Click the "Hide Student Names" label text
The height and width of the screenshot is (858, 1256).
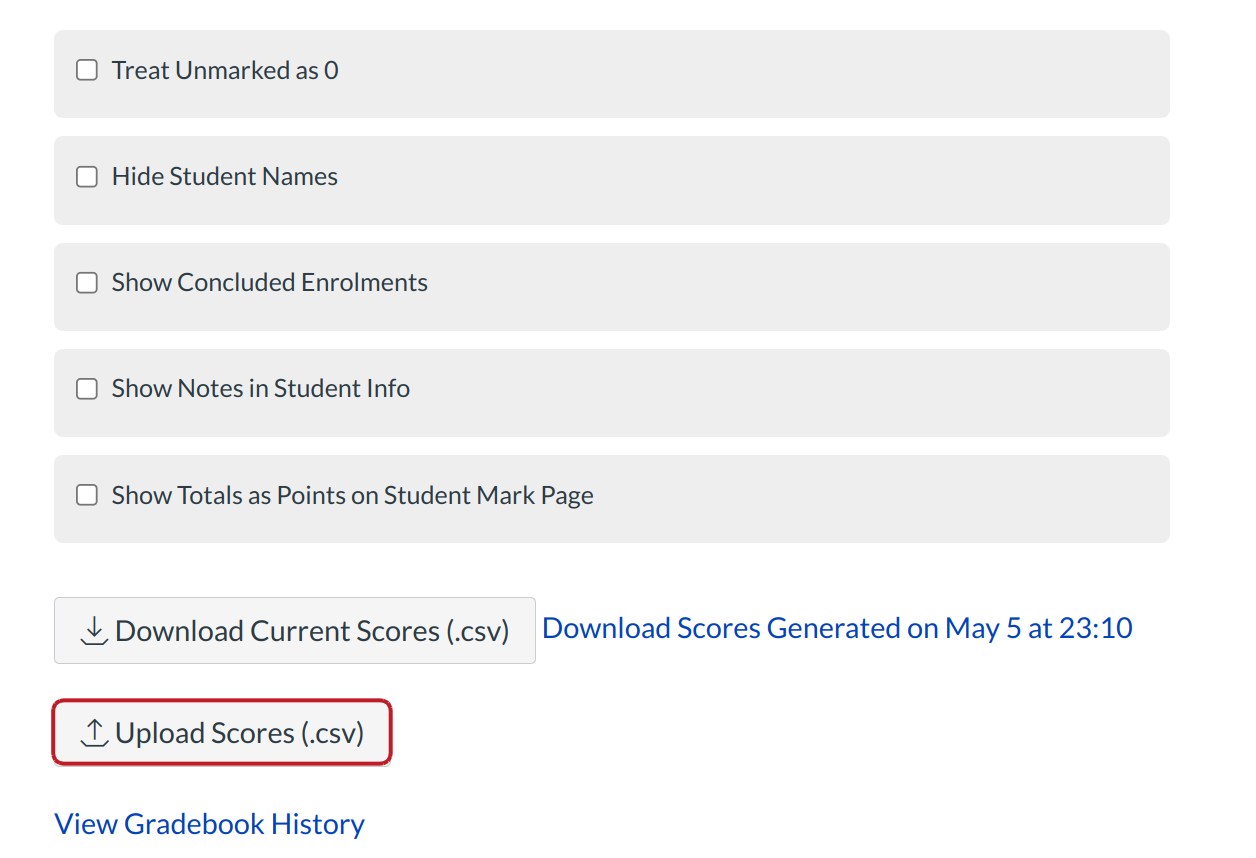225,177
